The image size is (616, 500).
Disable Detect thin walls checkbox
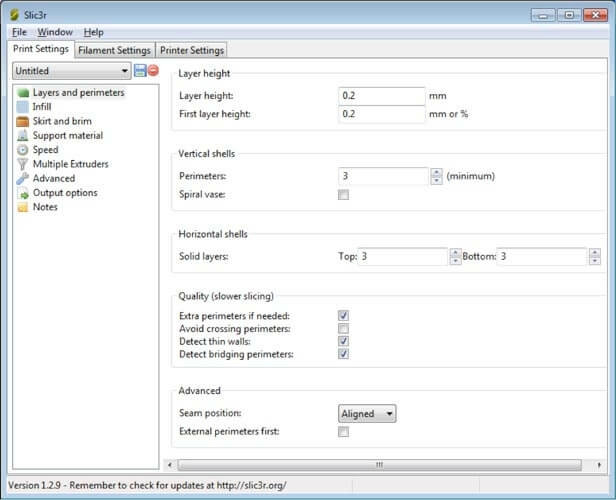(x=343, y=341)
